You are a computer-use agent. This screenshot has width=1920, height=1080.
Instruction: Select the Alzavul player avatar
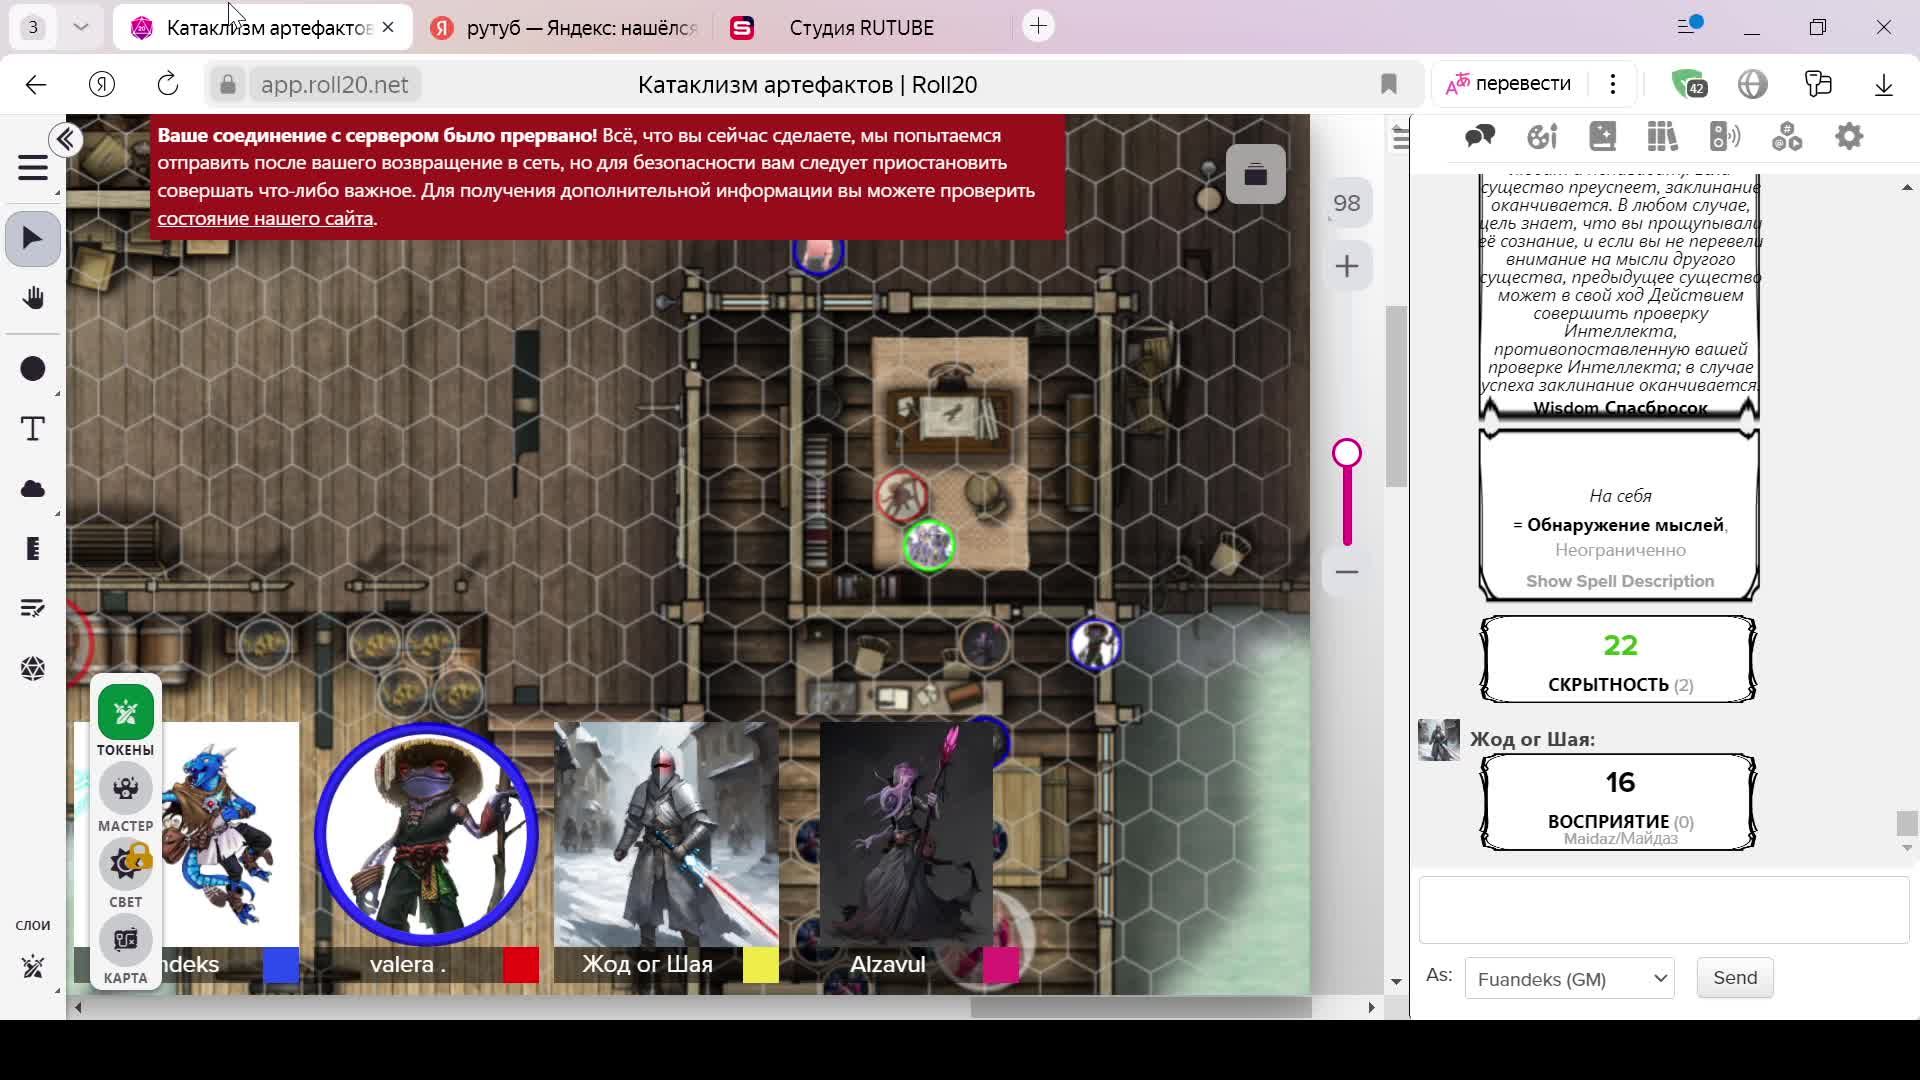[906, 834]
